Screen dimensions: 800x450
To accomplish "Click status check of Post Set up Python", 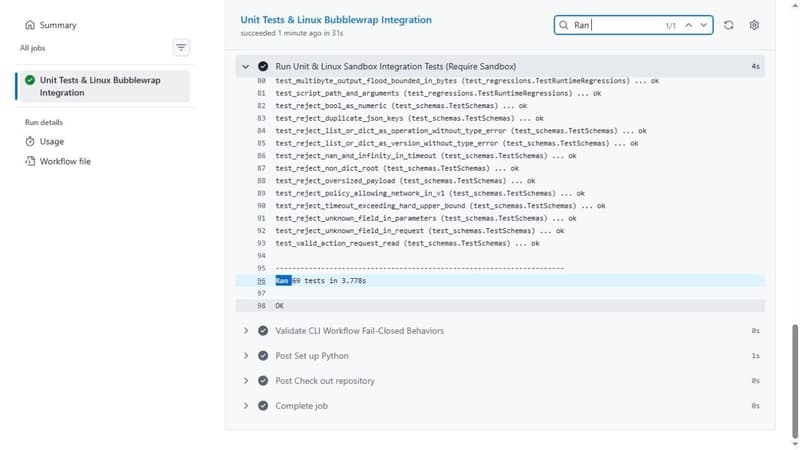I will click(263, 356).
